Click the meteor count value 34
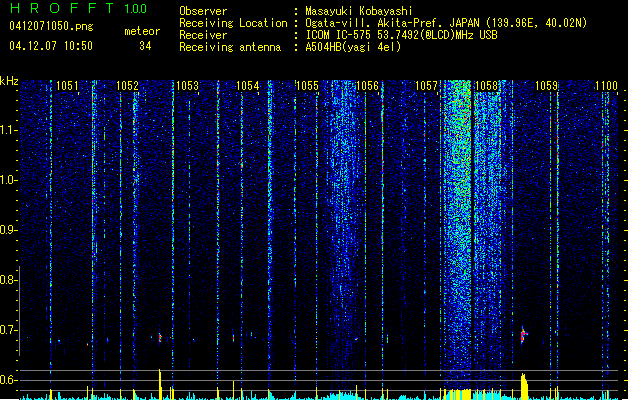Image resolution: width=629 pixels, height=400 pixels. click(x=145, y=46)
